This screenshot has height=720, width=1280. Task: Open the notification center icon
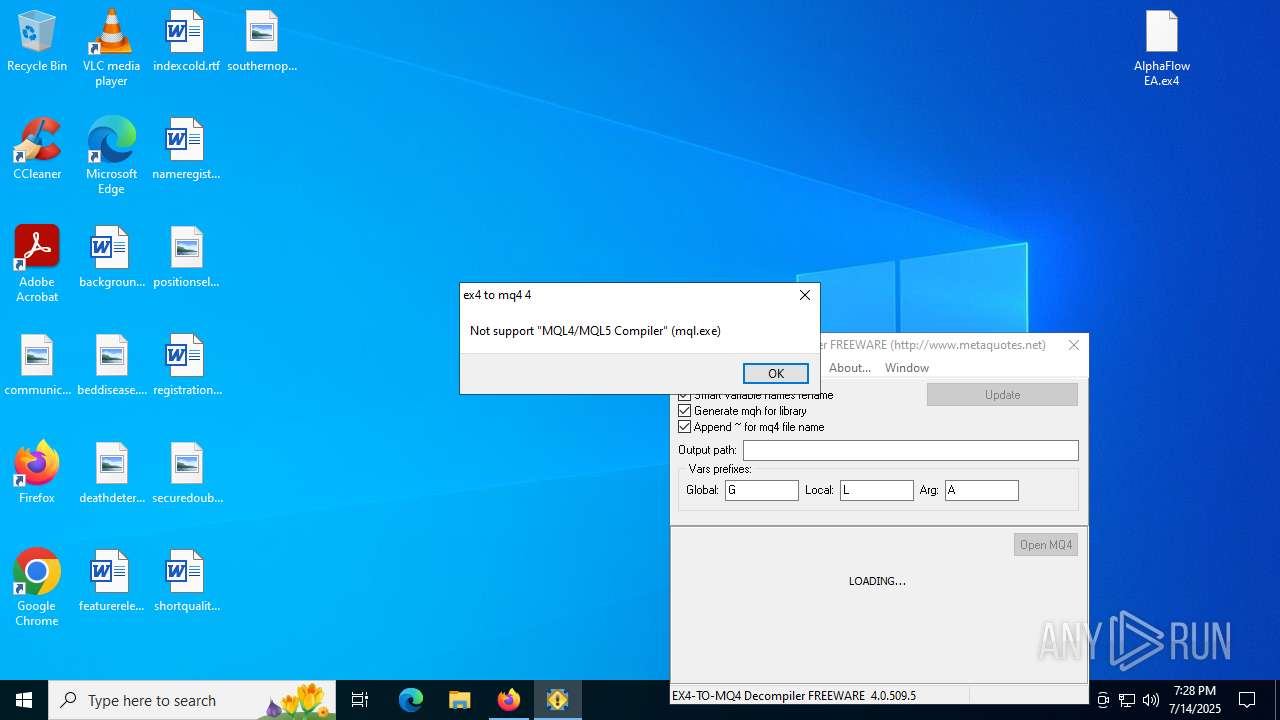tap(1247, 700)
